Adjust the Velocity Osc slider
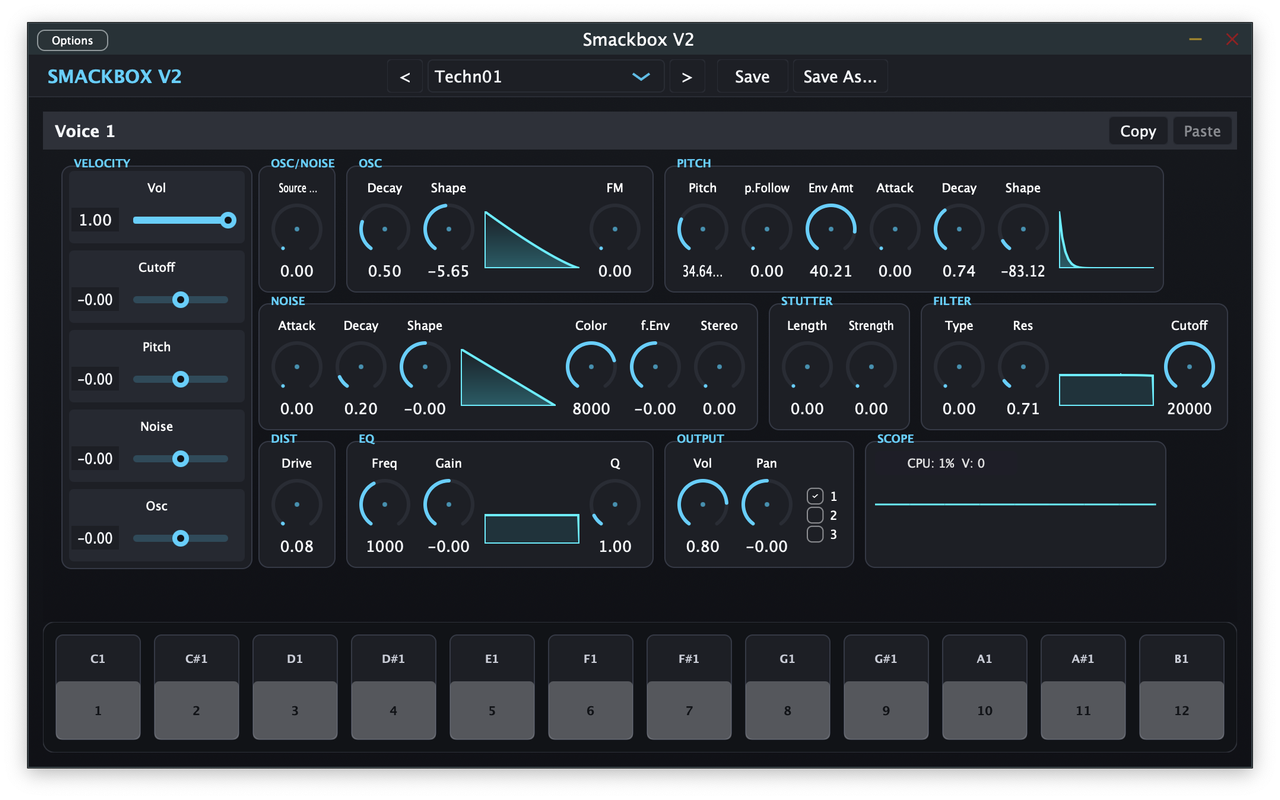1280x800 pixels. click(181, 538)
